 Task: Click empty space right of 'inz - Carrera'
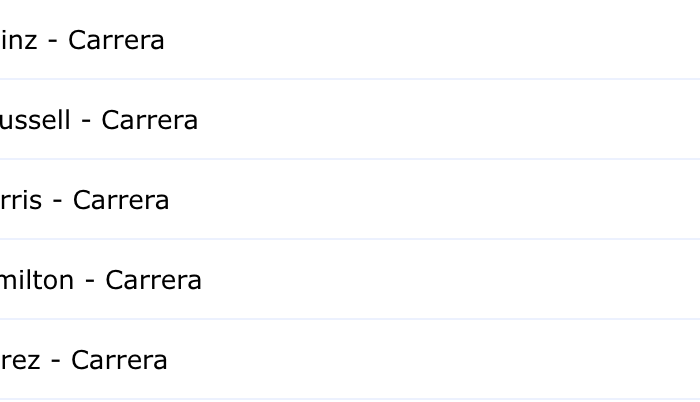432,40
